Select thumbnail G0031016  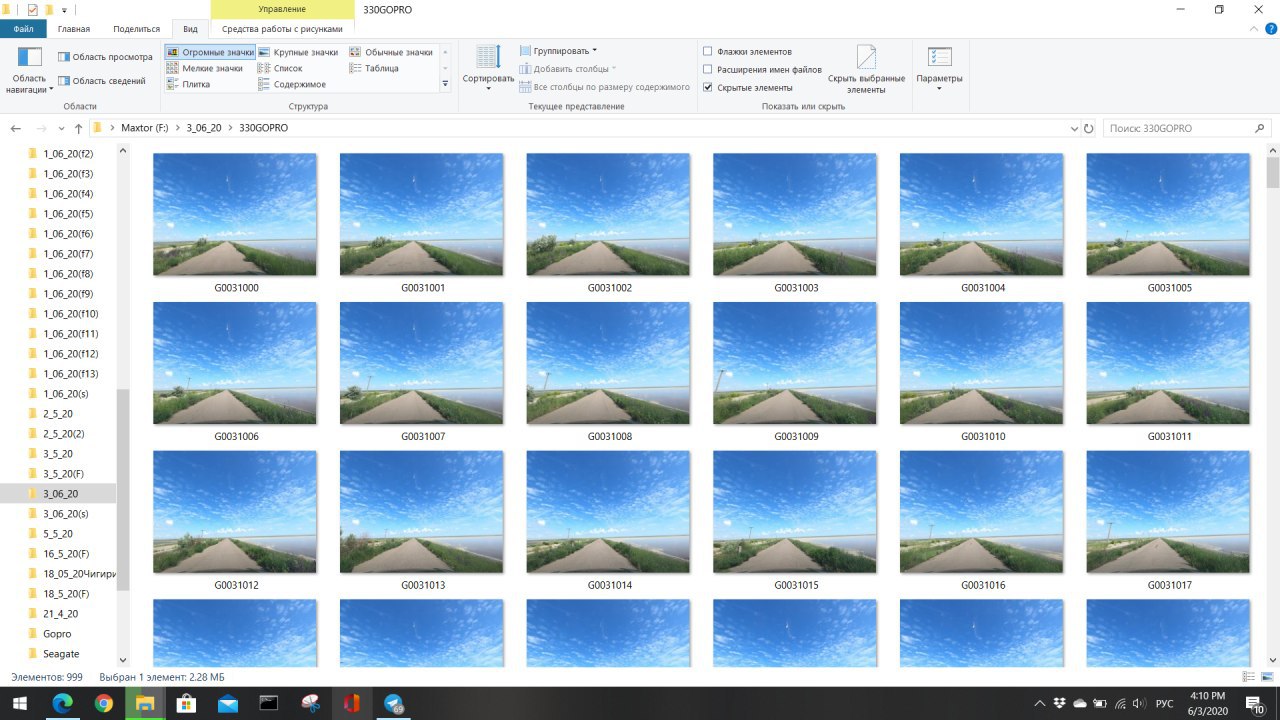tap(982, 520)
